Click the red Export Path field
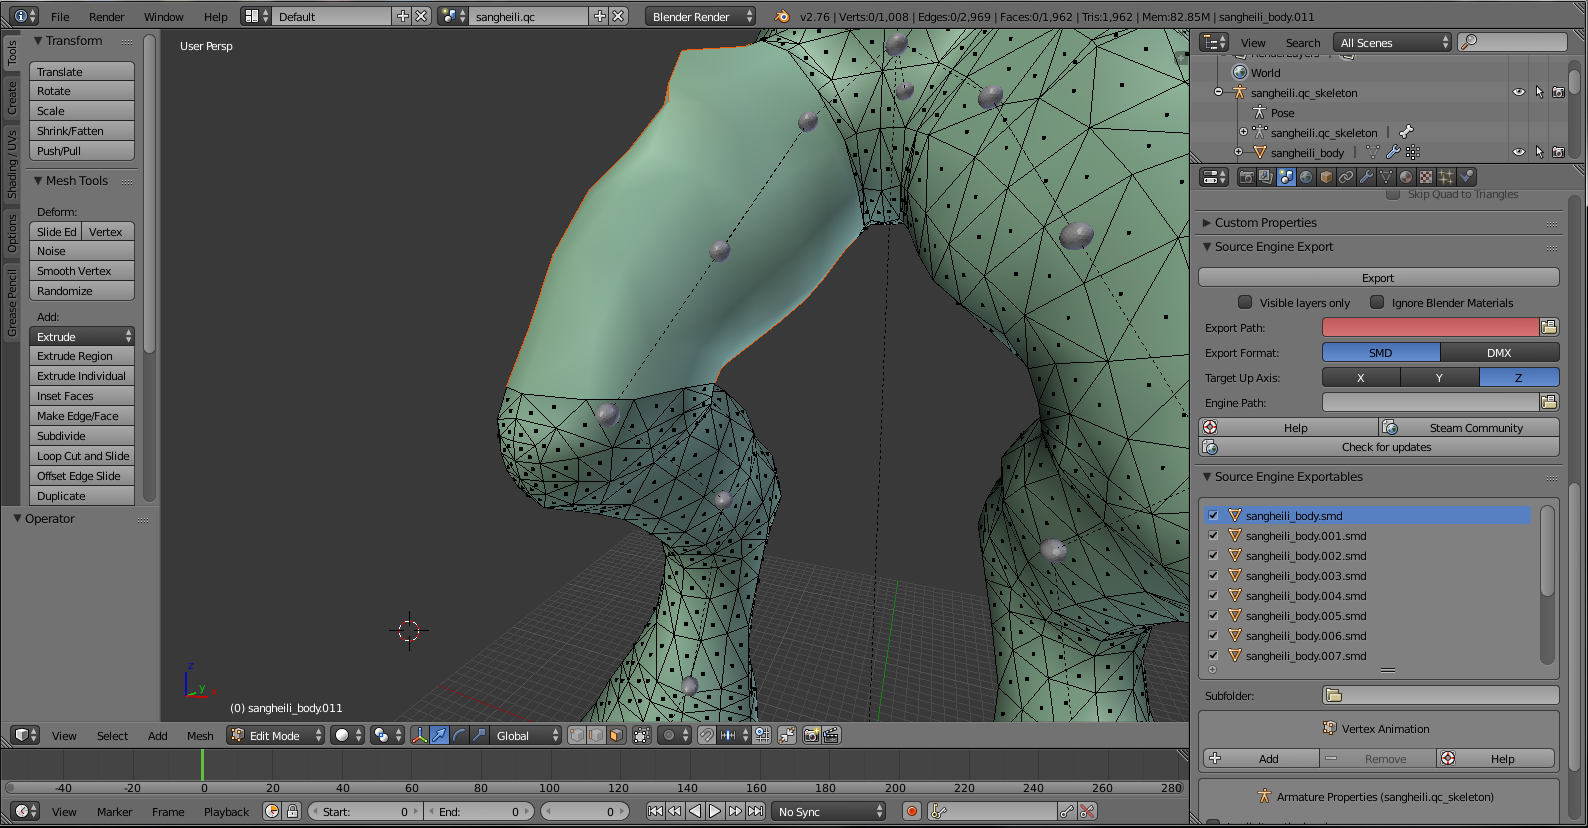This screenshot has height=828, width=1588. click(x=1429, y=327)
